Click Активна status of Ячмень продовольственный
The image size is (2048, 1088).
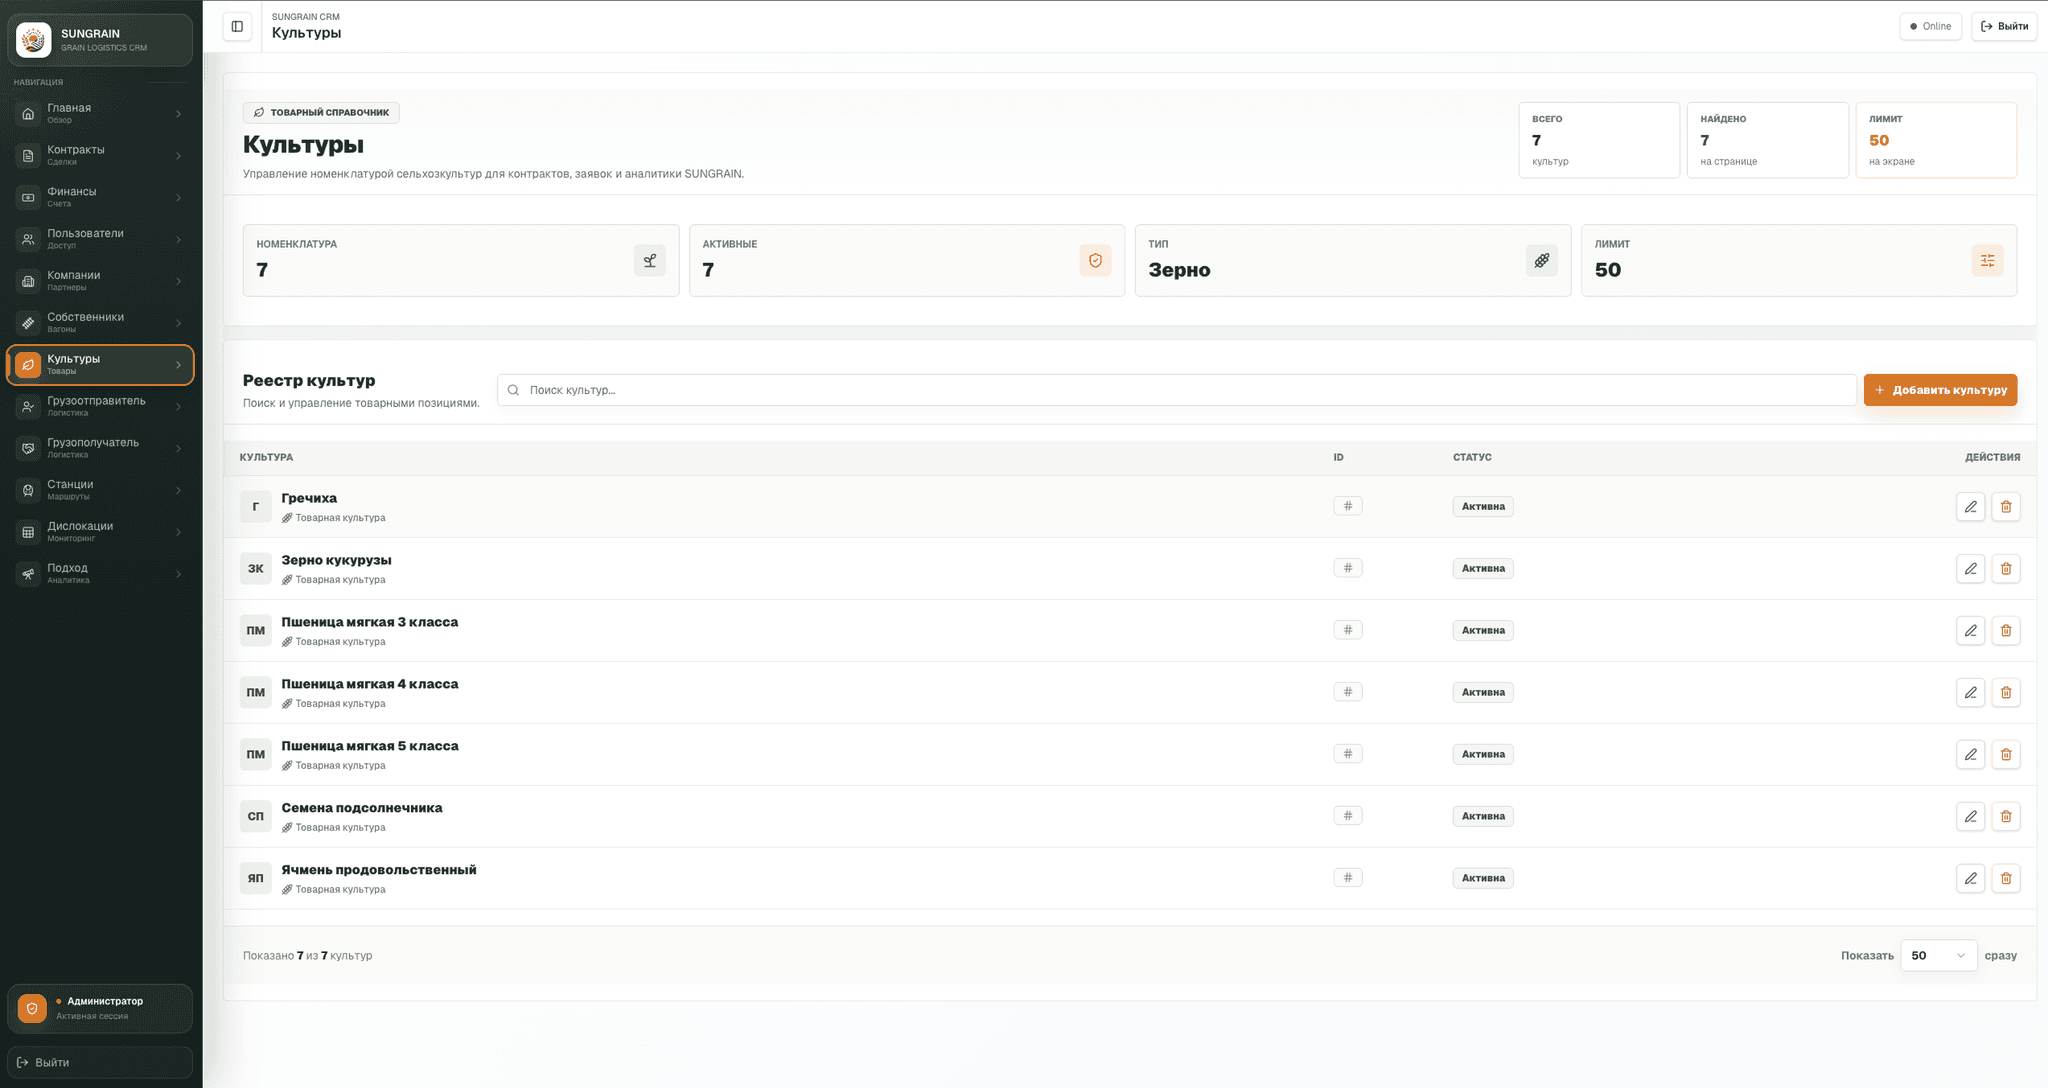1483,879
